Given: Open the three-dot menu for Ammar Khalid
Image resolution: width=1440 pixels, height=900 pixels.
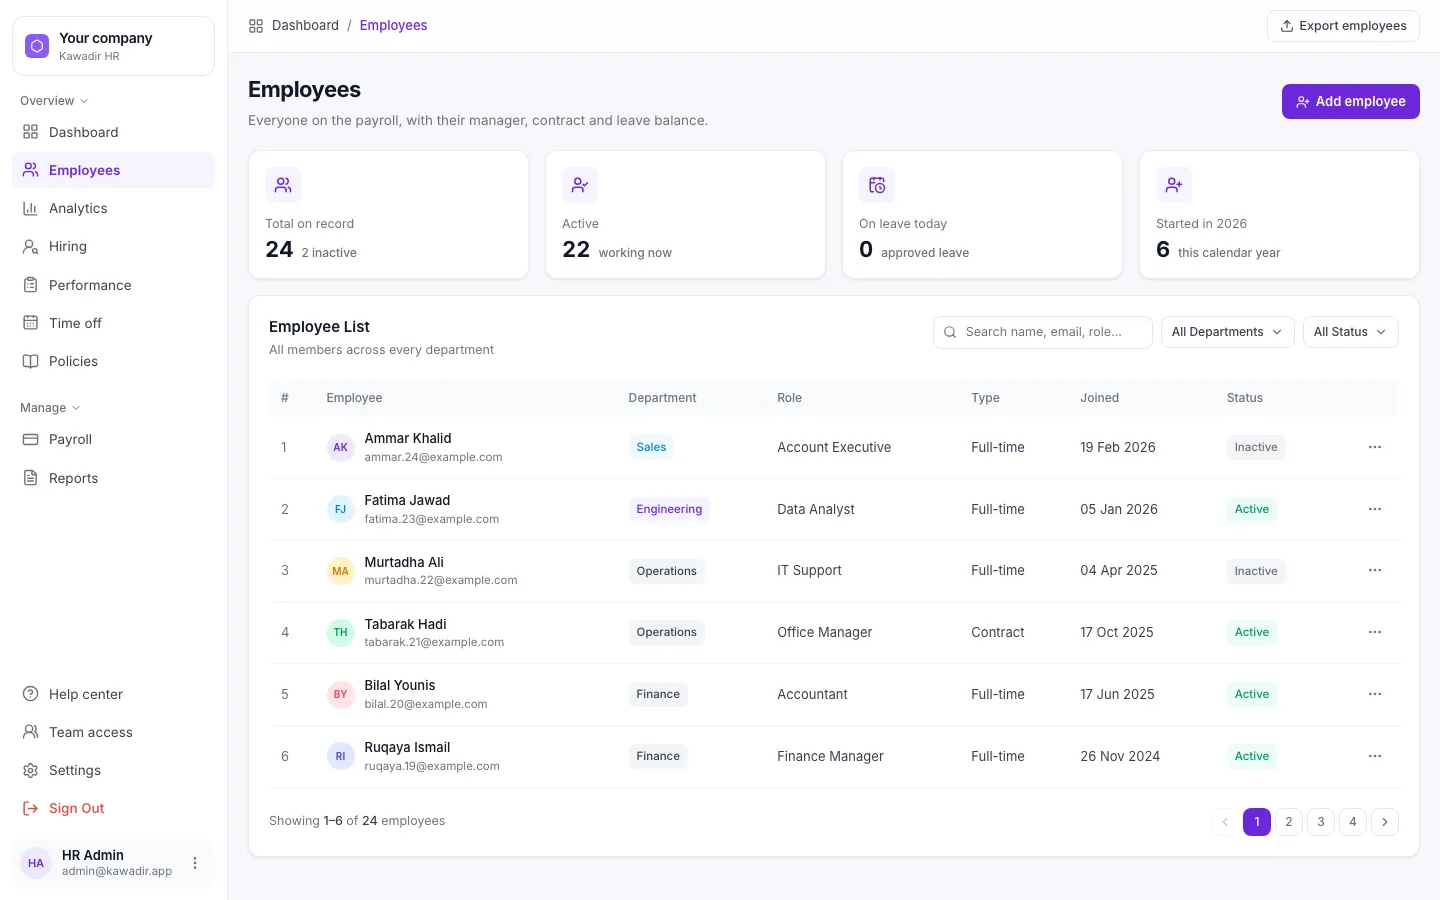Looking at the screenshot, I should click(1375, 447).
